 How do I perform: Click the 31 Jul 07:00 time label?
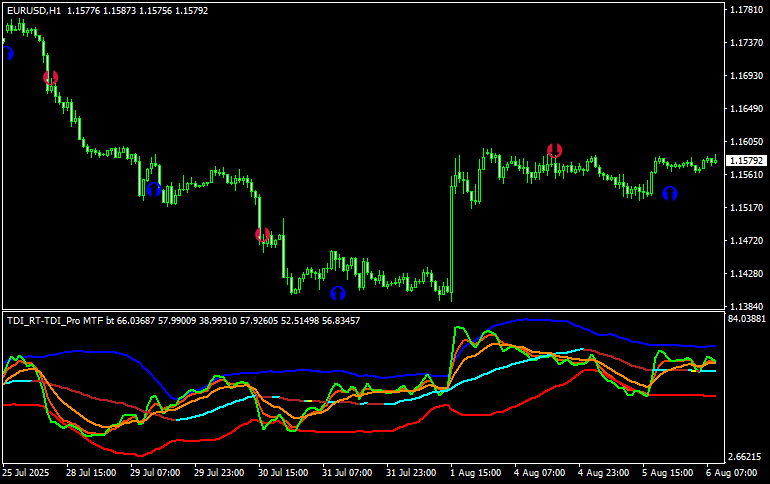click(347, 472)
